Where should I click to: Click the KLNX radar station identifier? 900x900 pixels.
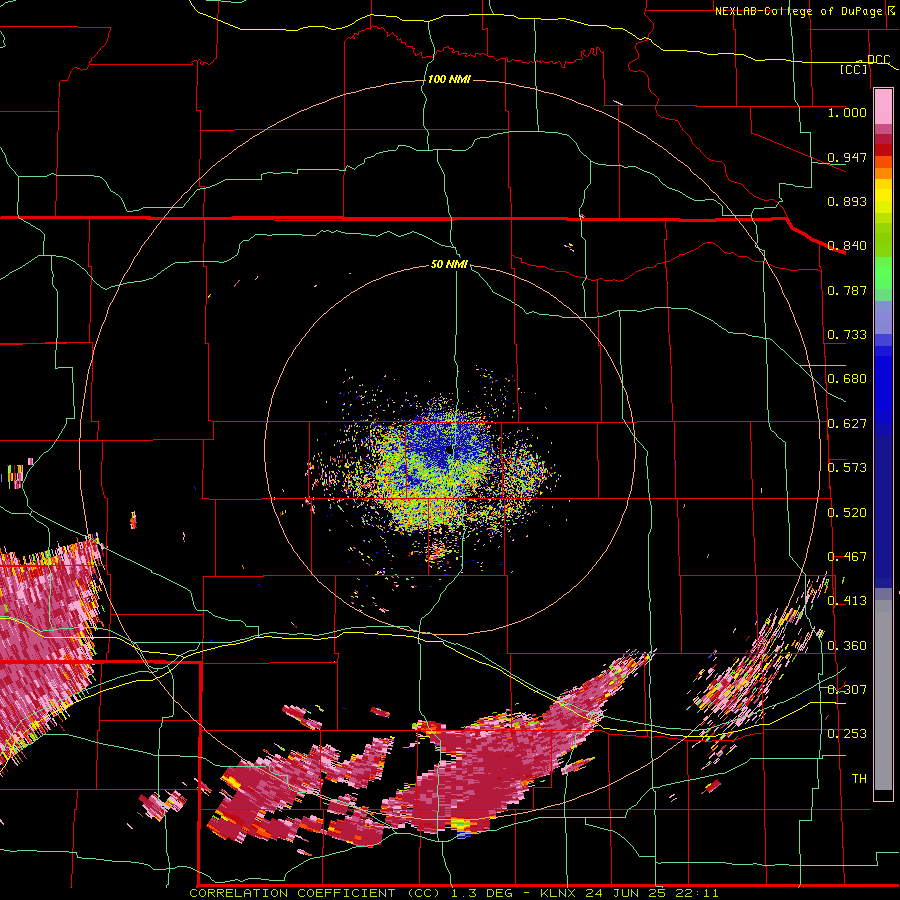[x=560, y=893]
